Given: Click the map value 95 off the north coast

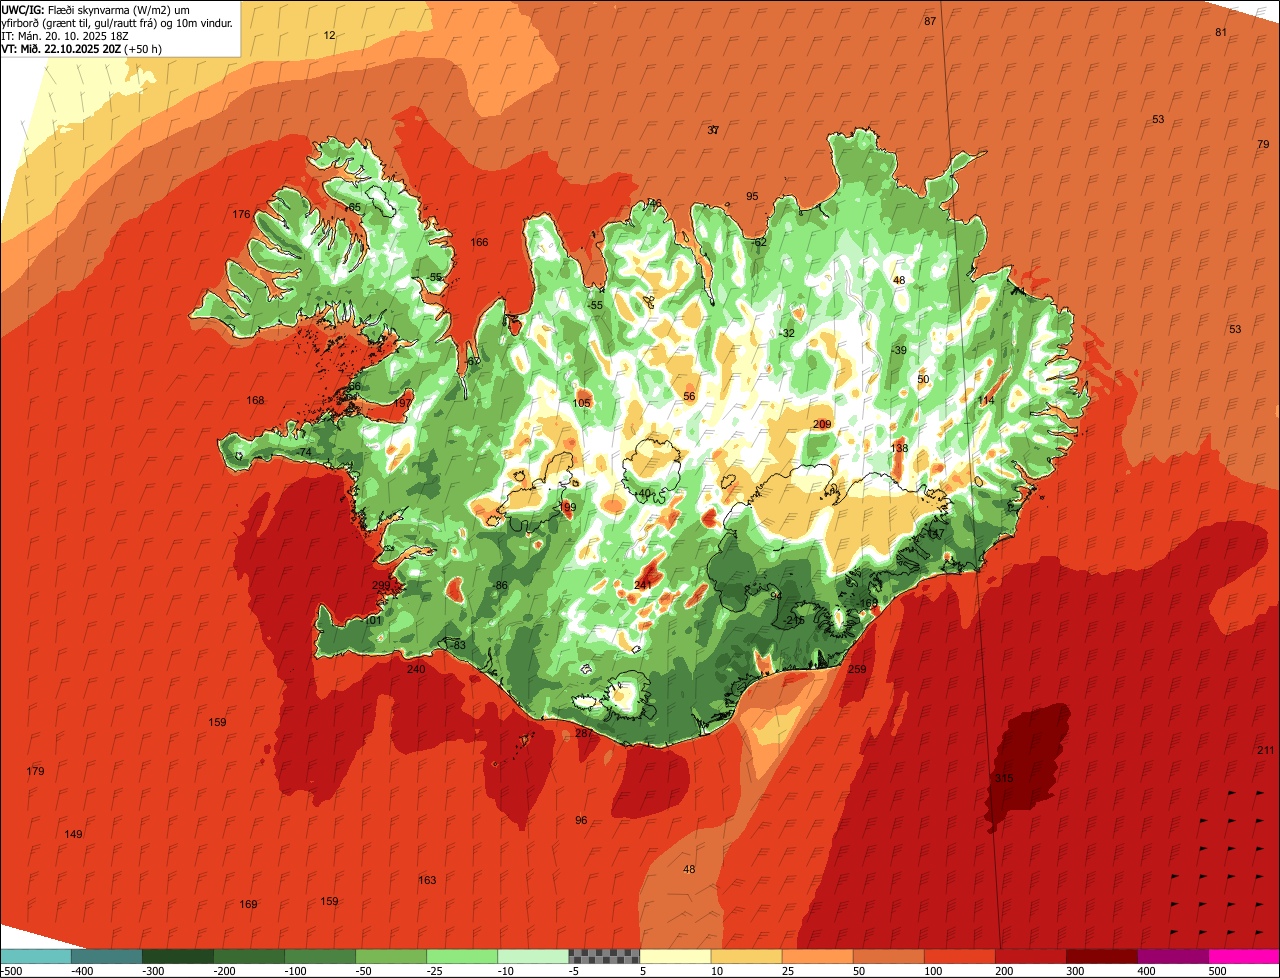Looking at the screenshot, I should pyautogui.click(x=752, y=196).
